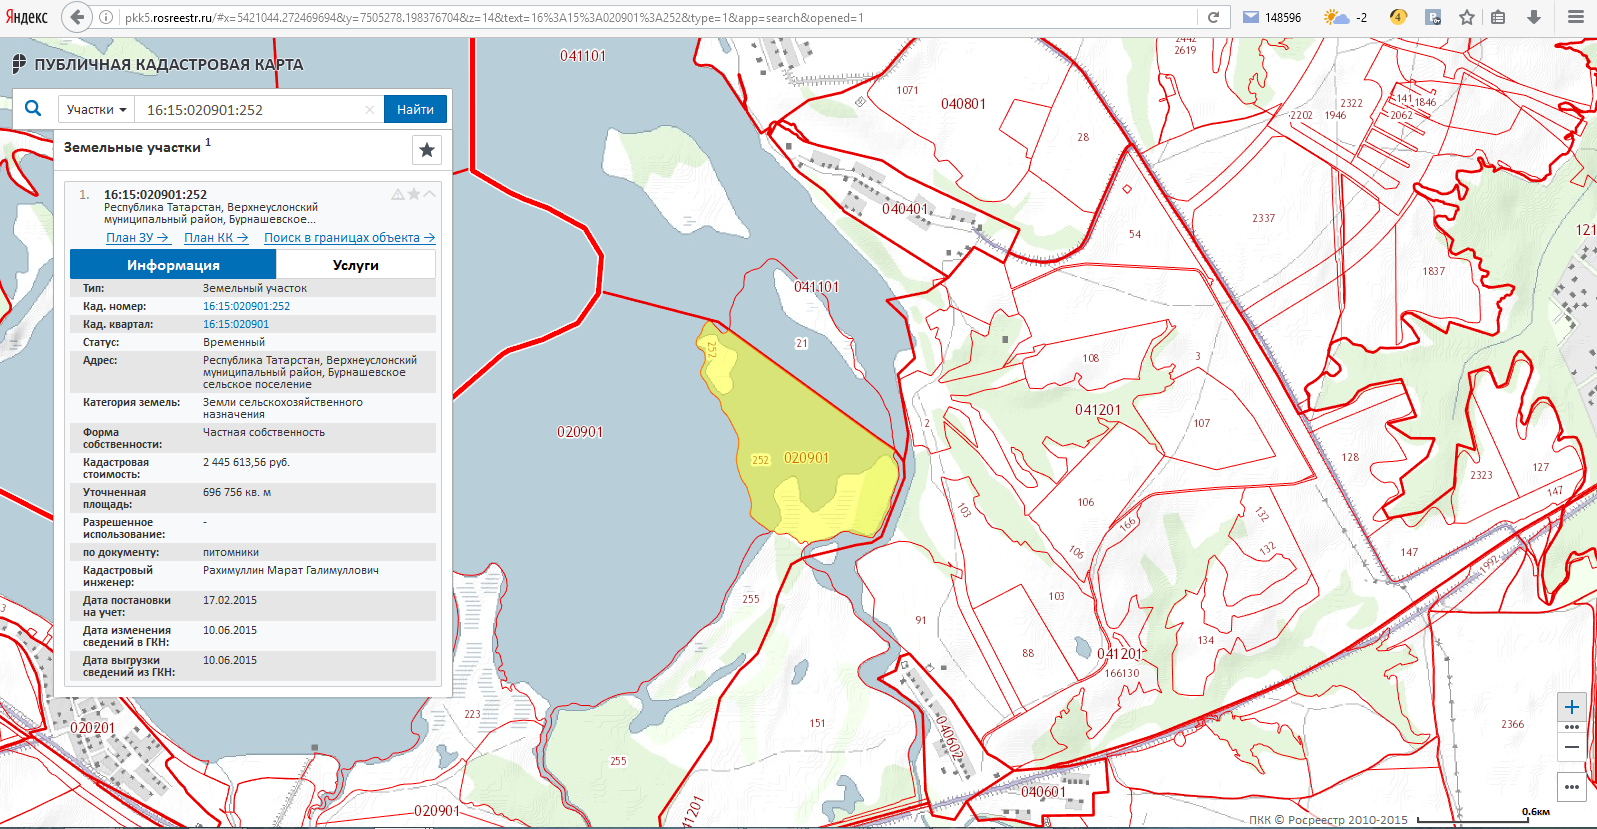Select the value Земельный участок

tap(255, 288)
